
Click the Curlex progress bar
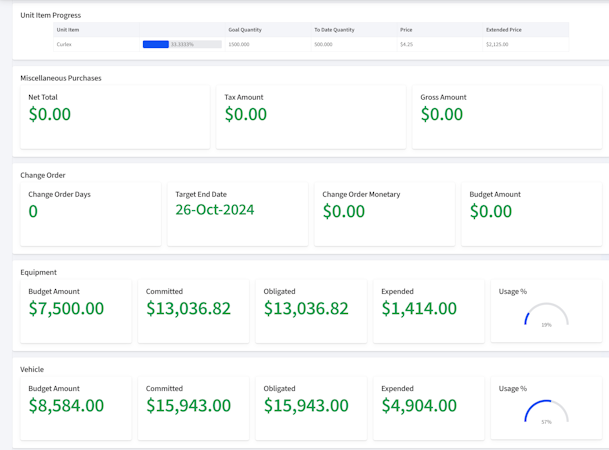[x=182, y=44]
